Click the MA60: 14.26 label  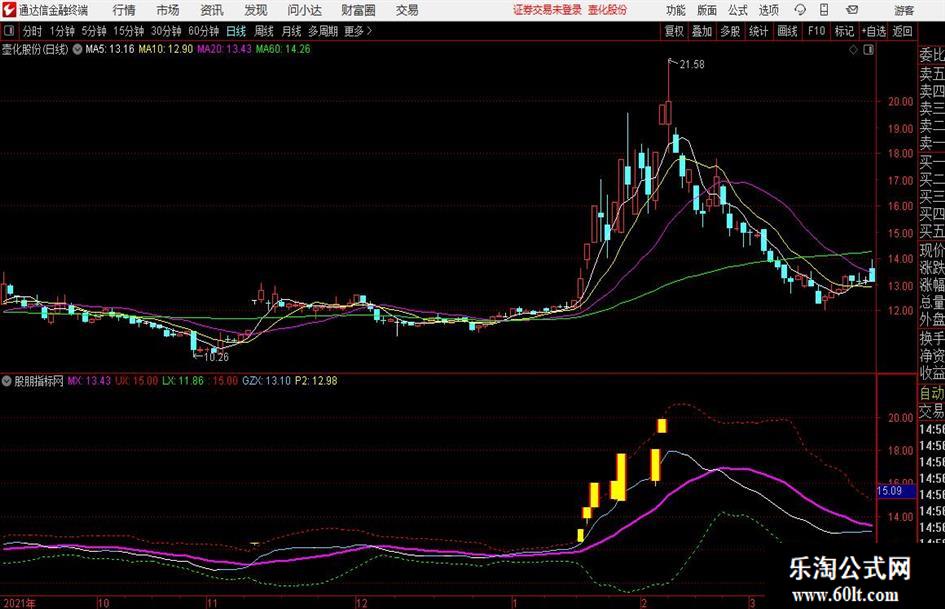283,49
